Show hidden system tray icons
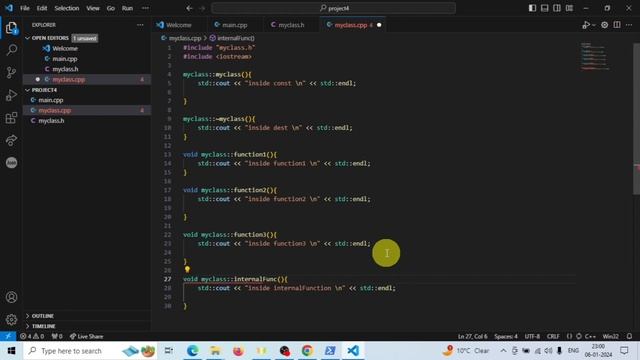 pyautogui.click(x=503, y=351)
